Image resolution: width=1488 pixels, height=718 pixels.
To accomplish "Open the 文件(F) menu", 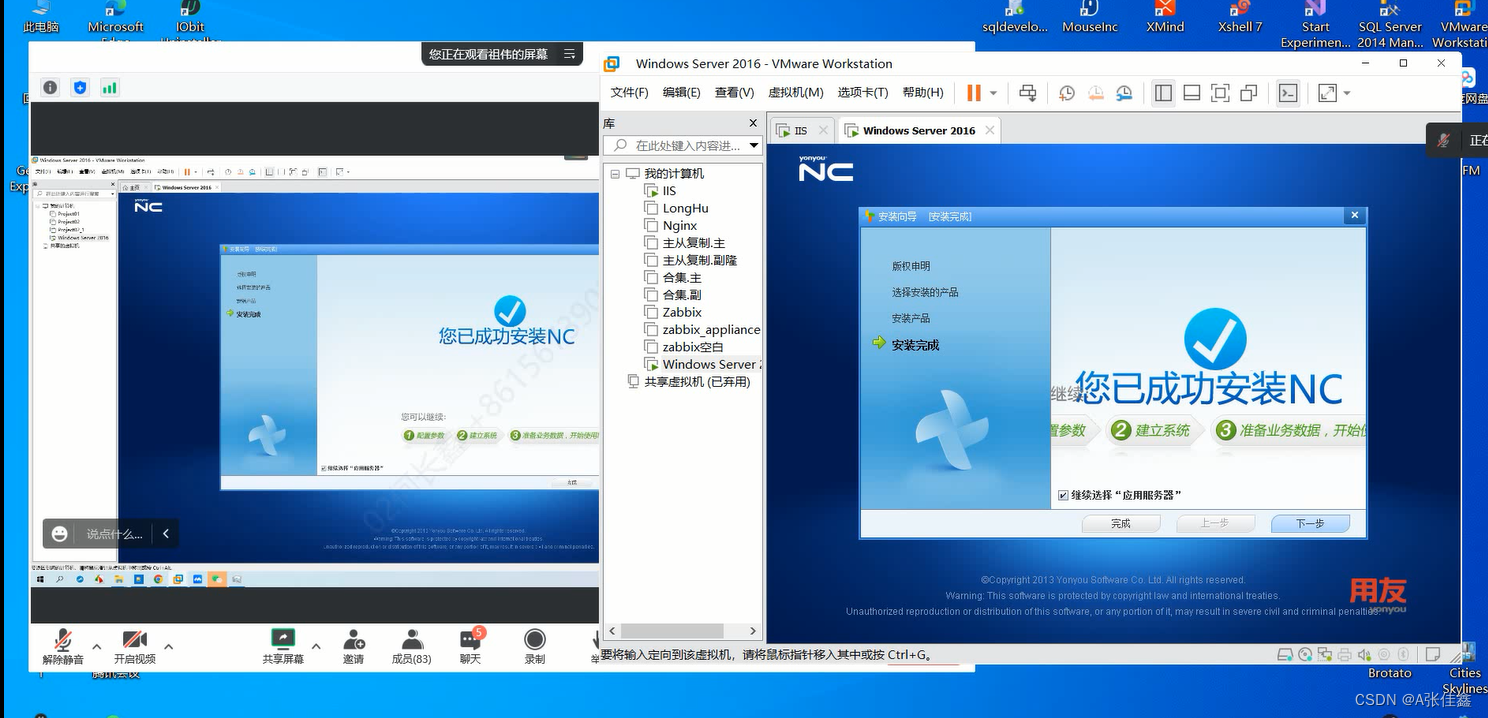I will point(629,92).
